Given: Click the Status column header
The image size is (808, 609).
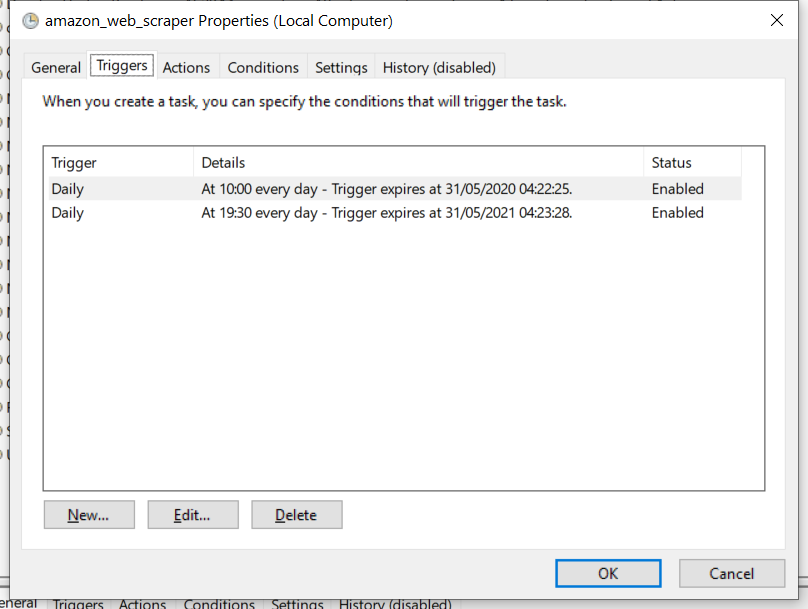Looking at the screenshot, I should pos(693,163).
